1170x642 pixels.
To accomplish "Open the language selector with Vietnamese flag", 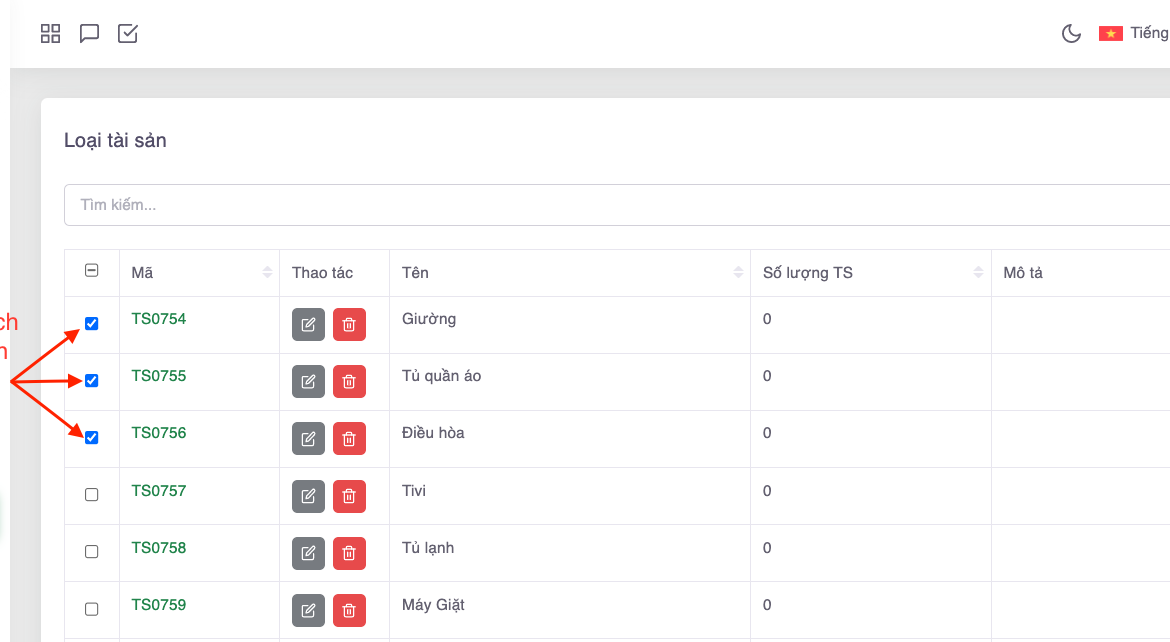I will [1132, 34].
